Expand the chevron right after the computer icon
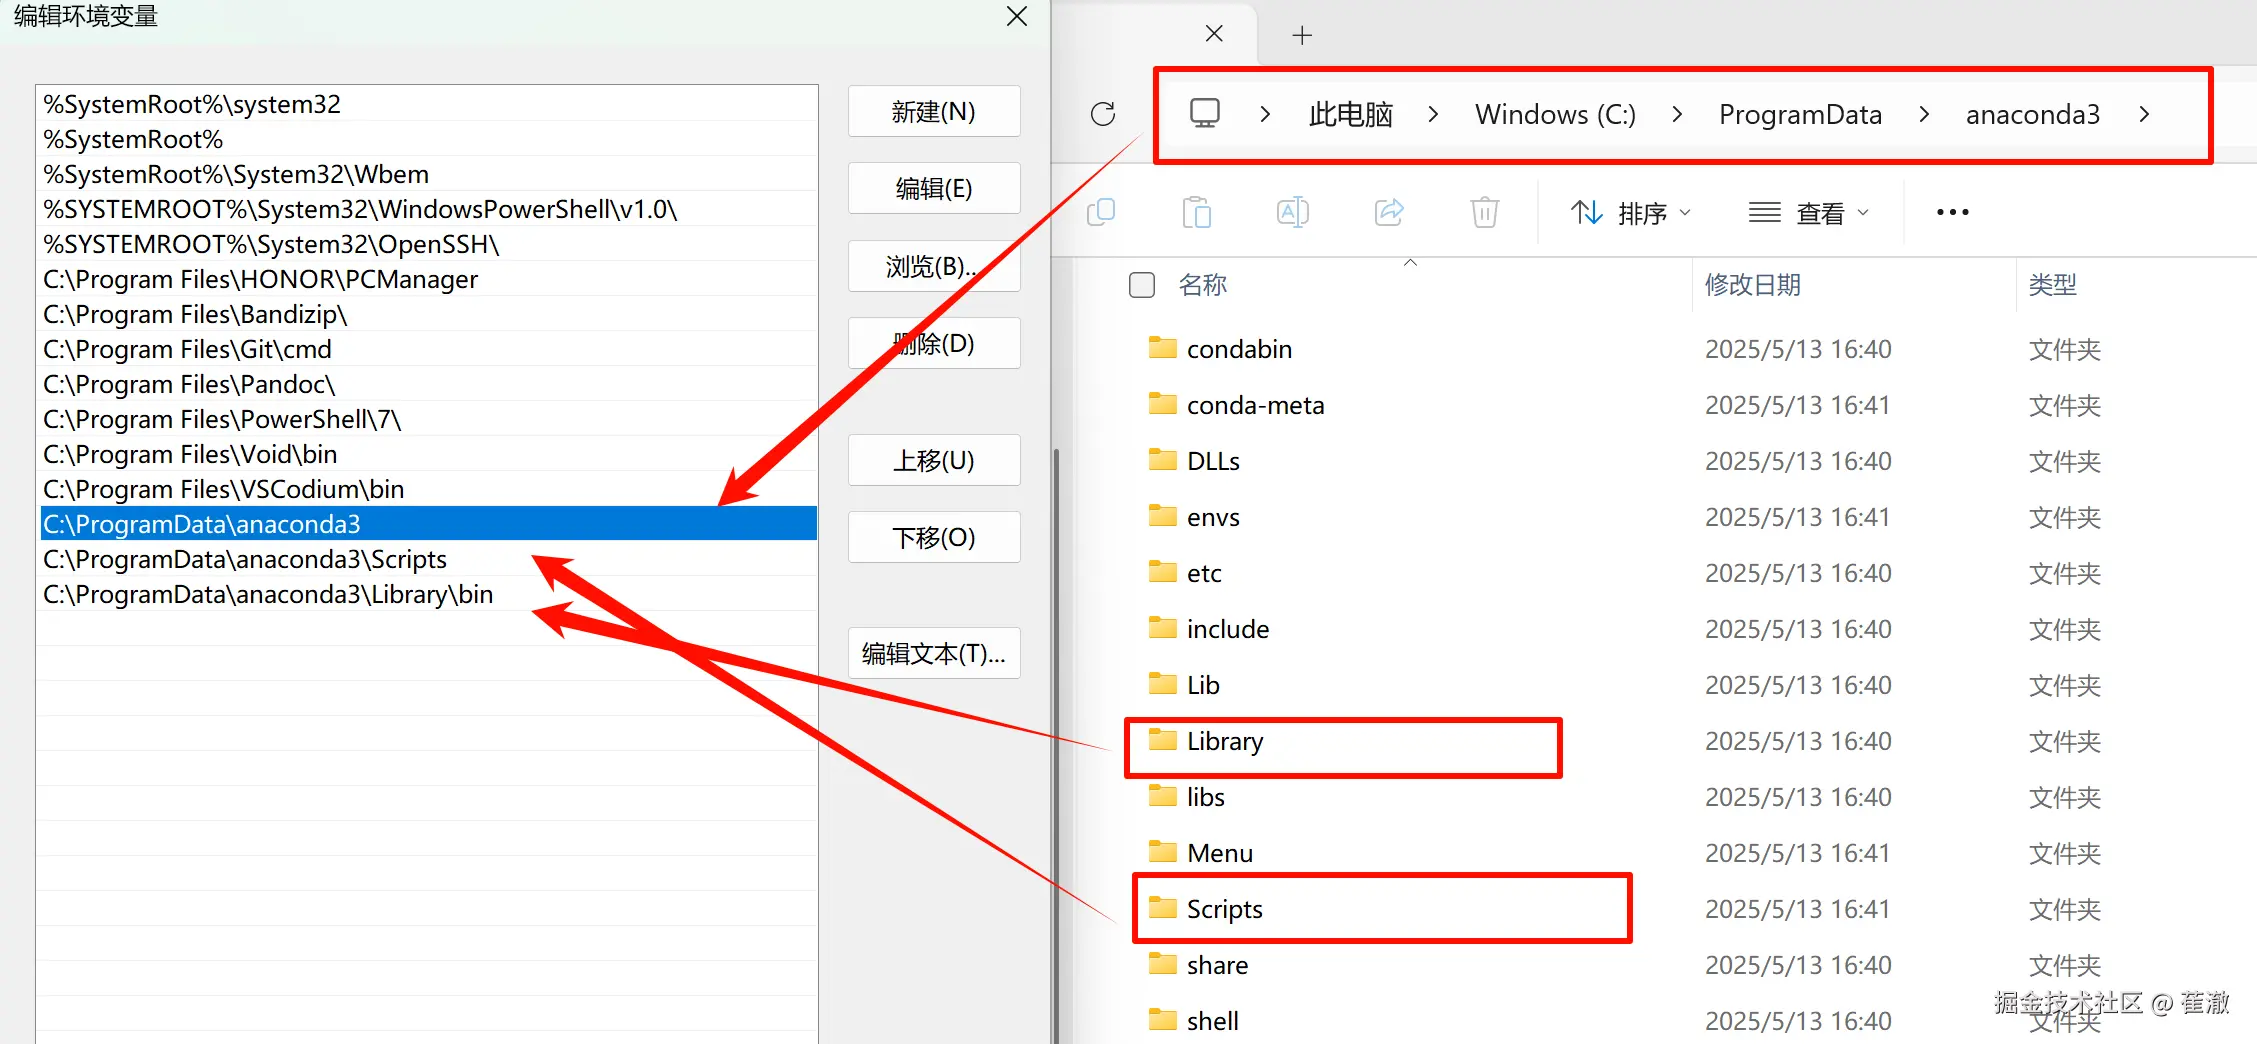This screenshot has height=1044, width=2257. click(1265, 114)
